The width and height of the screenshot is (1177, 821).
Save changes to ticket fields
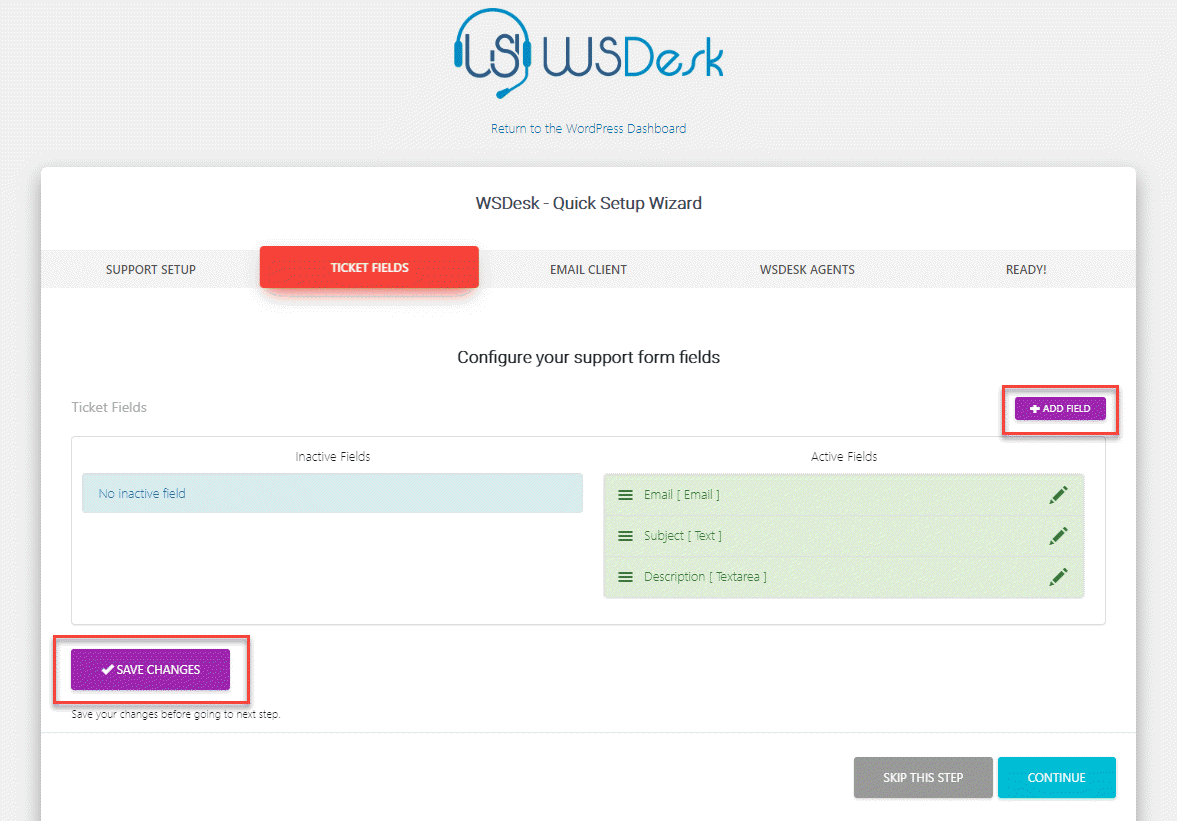150,669
